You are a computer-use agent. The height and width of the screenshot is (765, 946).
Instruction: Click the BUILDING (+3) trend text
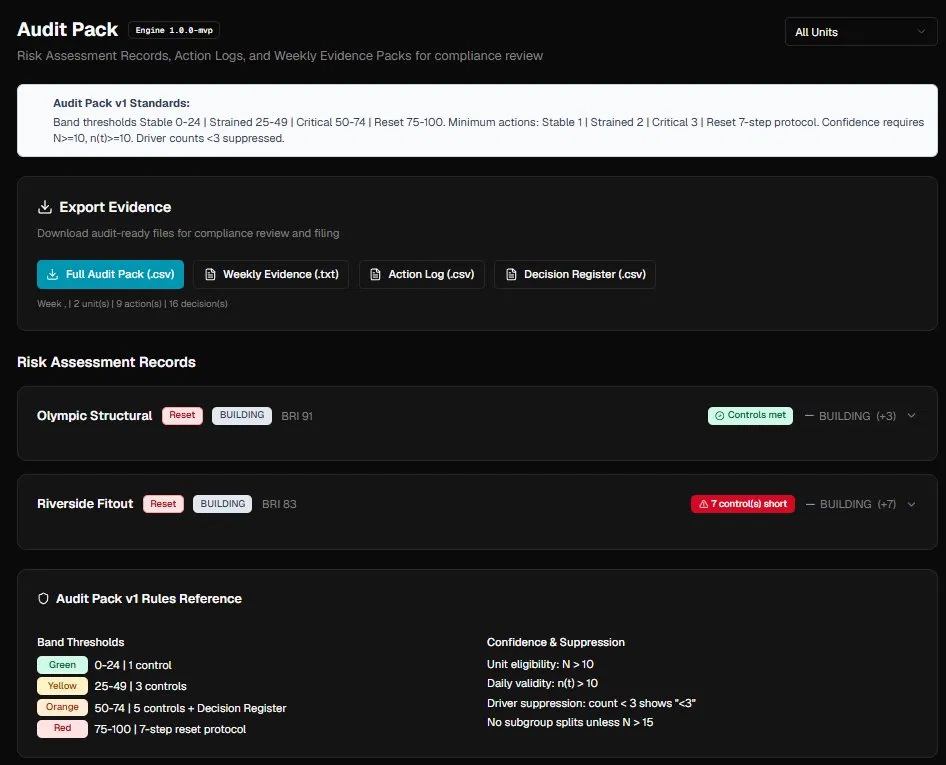(857, 416)
